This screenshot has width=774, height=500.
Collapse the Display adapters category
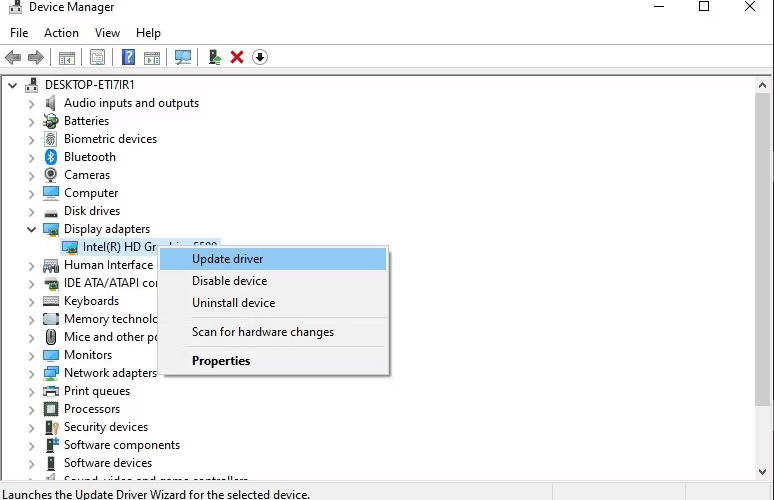tap(32, 229)
